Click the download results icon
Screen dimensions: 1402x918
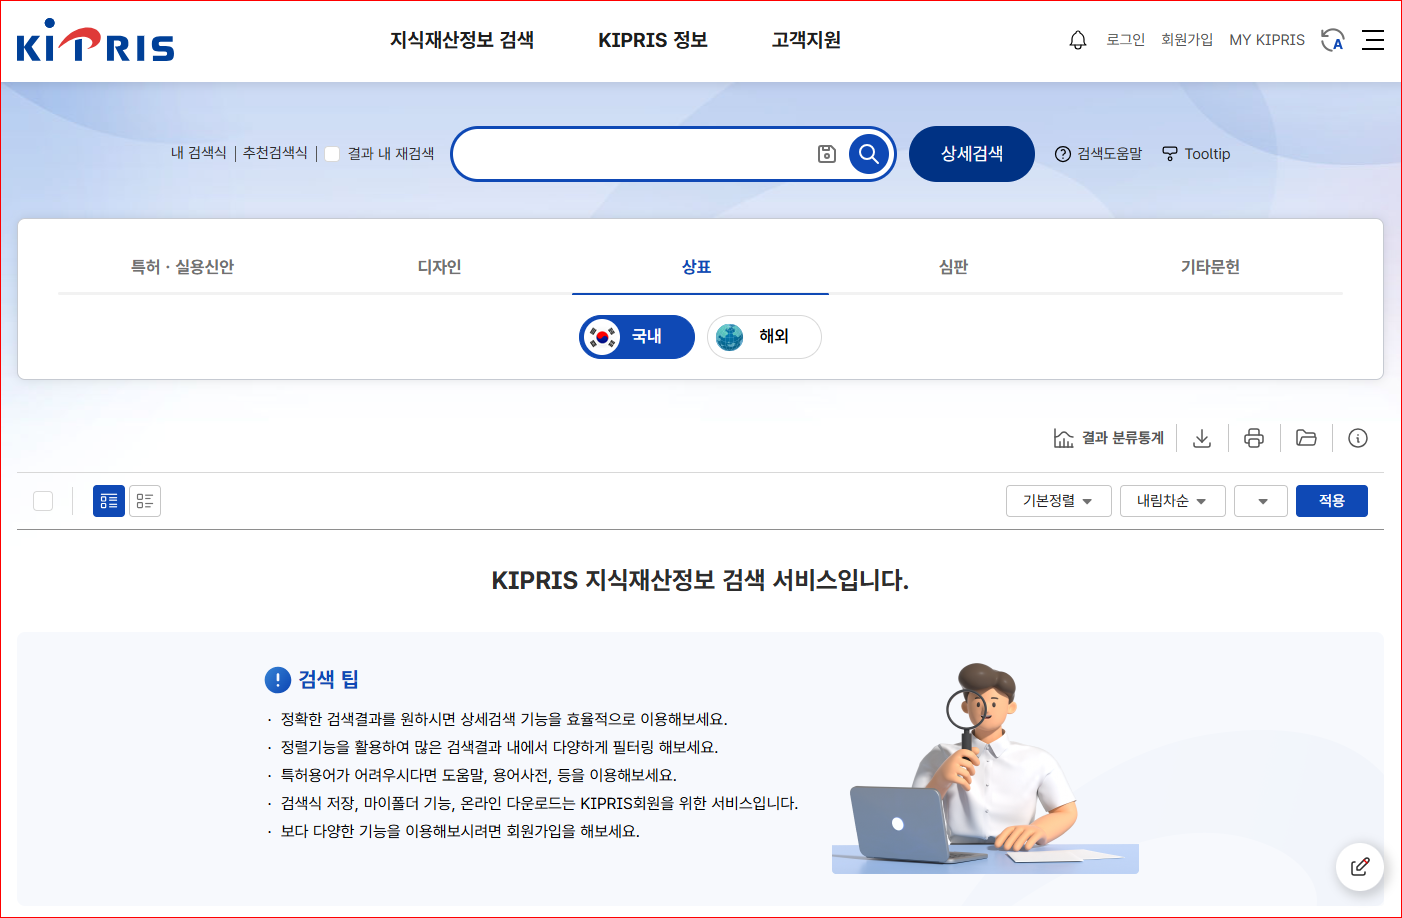pyautogui.click(x=1202, y=438)
